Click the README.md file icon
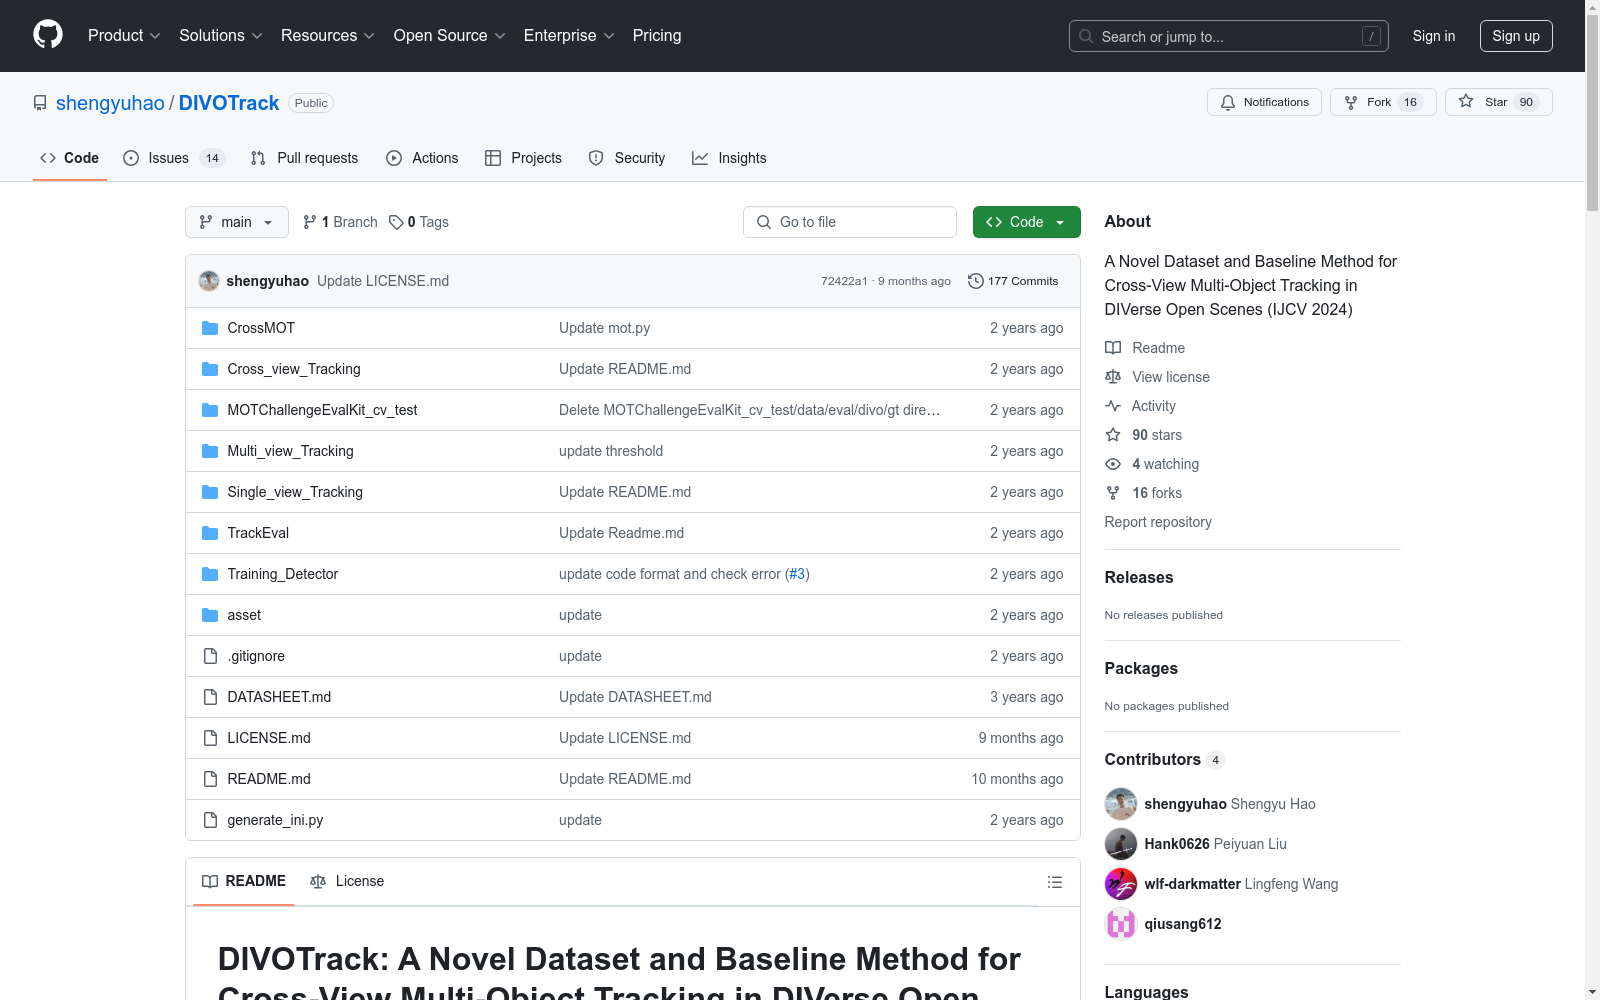Image resolution: width=1600 pixels, height=1000 pixels. point(210,779)
